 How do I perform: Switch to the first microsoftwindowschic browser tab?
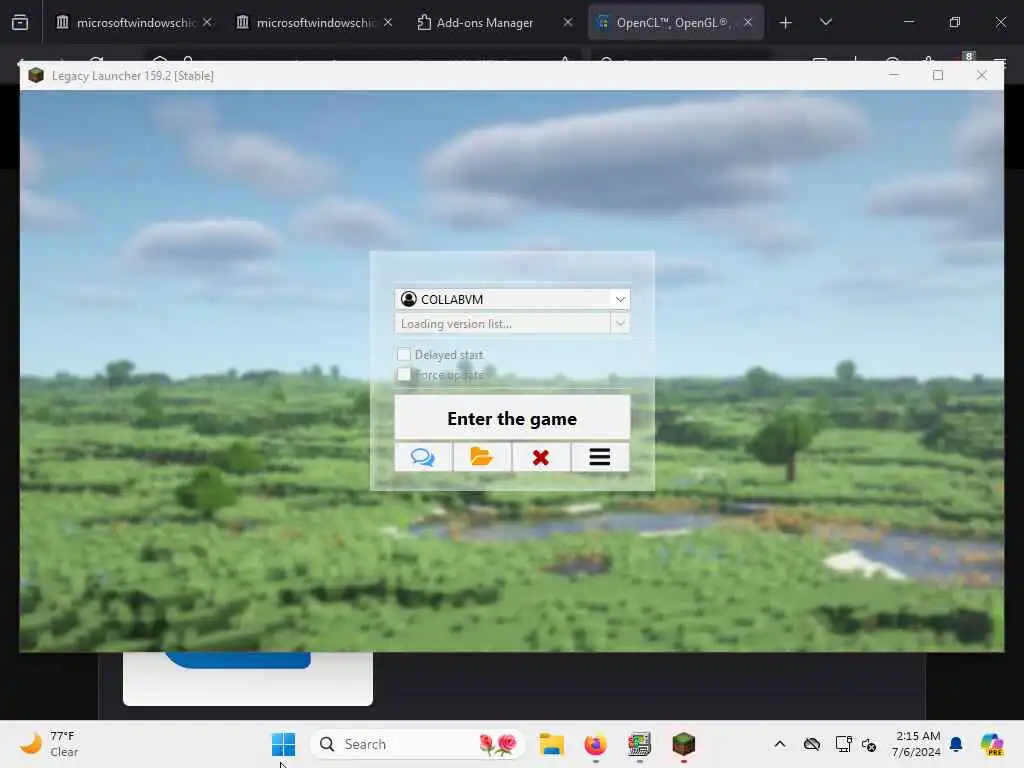133,22
